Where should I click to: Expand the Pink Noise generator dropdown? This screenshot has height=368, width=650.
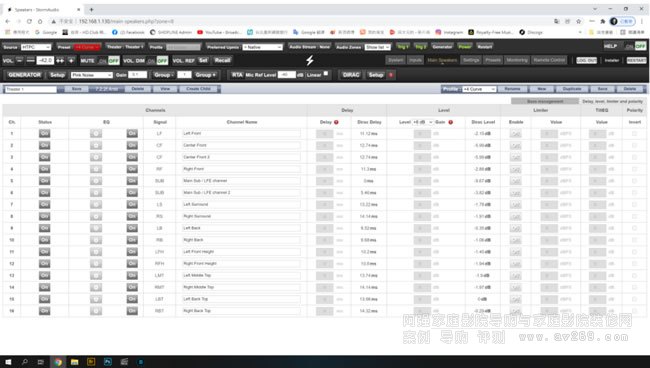tap(92, 75)
